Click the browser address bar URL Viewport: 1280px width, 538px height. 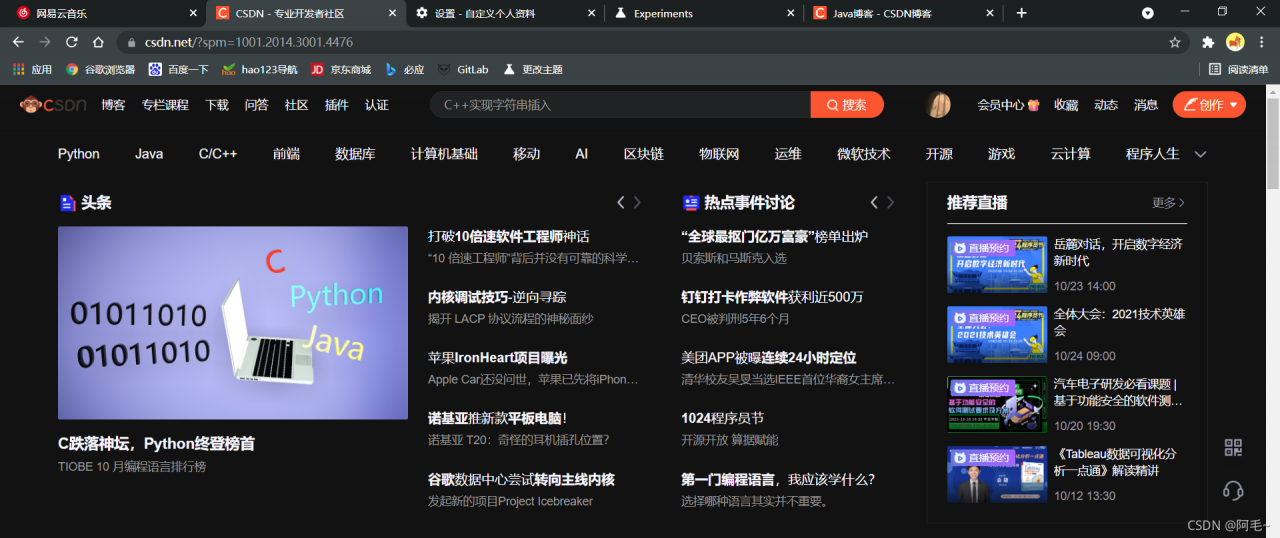coord(249,42)
